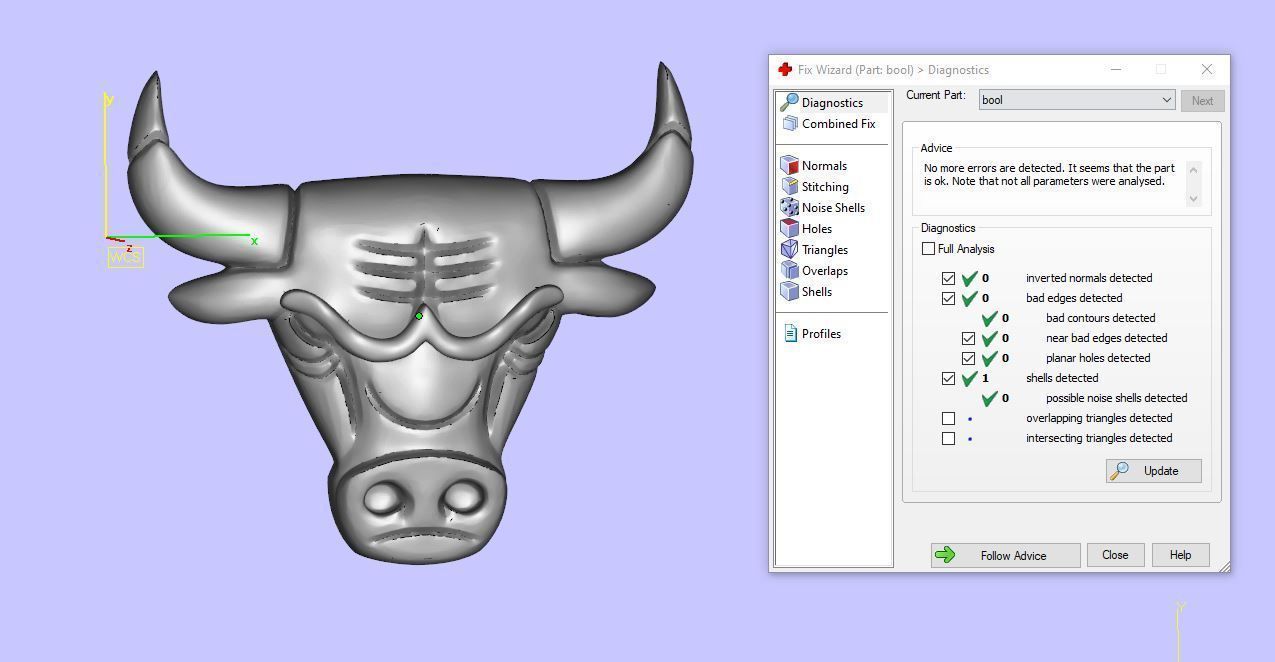
Task: Open the Diagnostics magnifier icon
Action: [789, 102]
